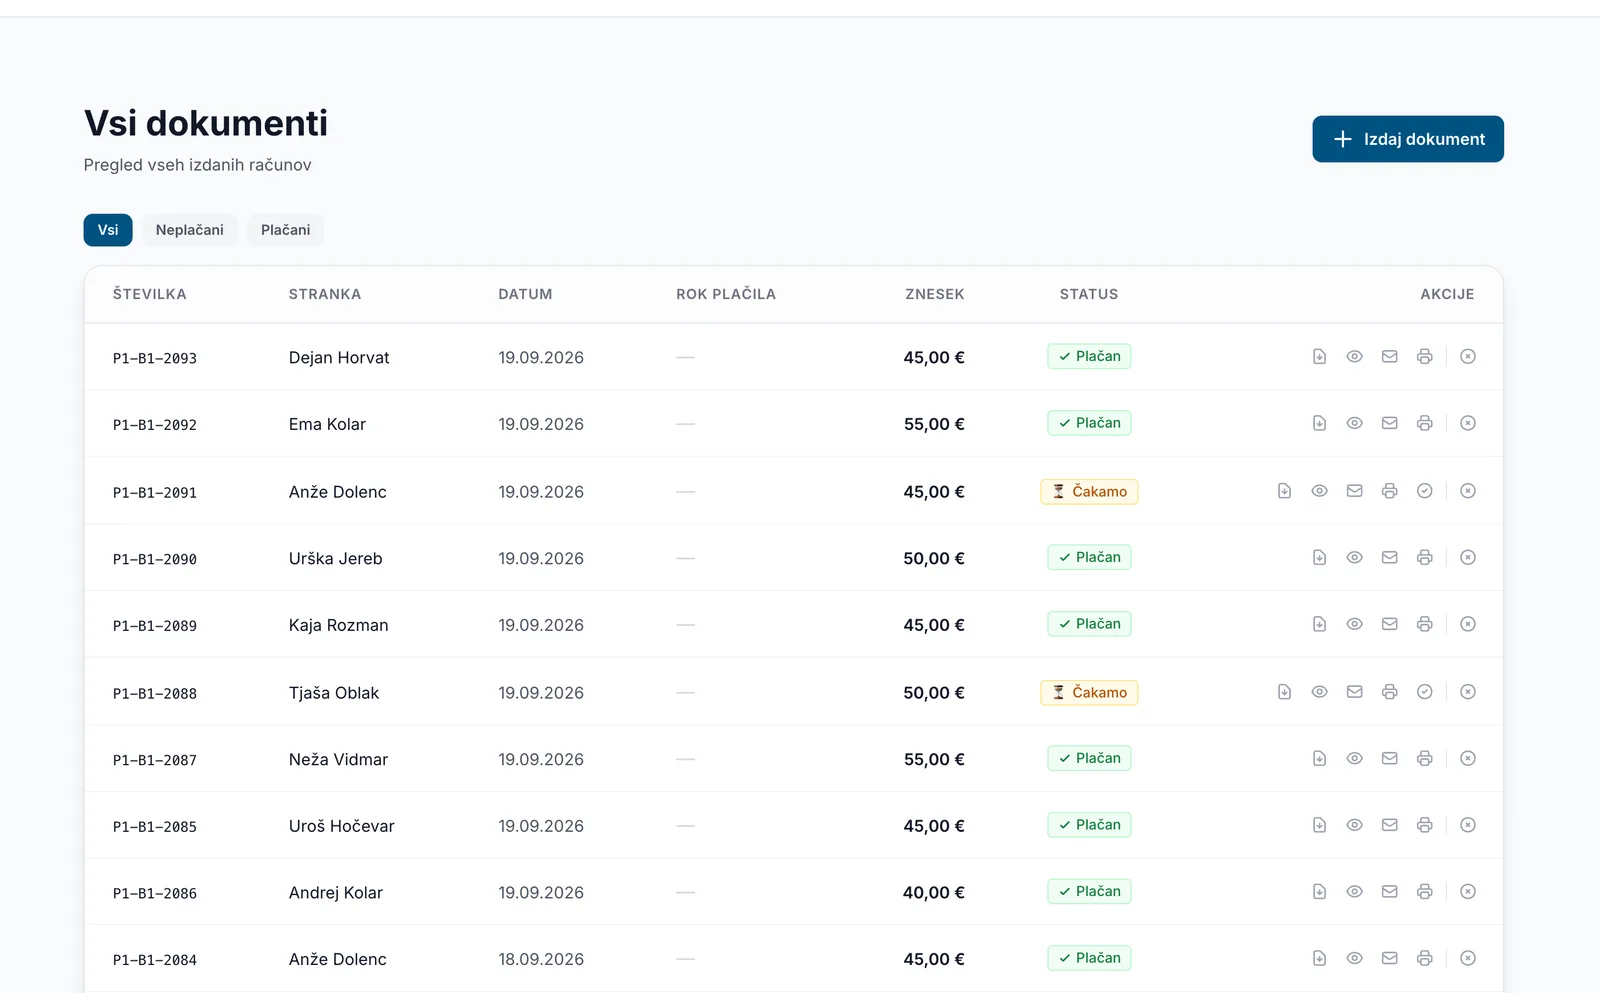Switch to the Neplačani filter tab

[189, 230]
